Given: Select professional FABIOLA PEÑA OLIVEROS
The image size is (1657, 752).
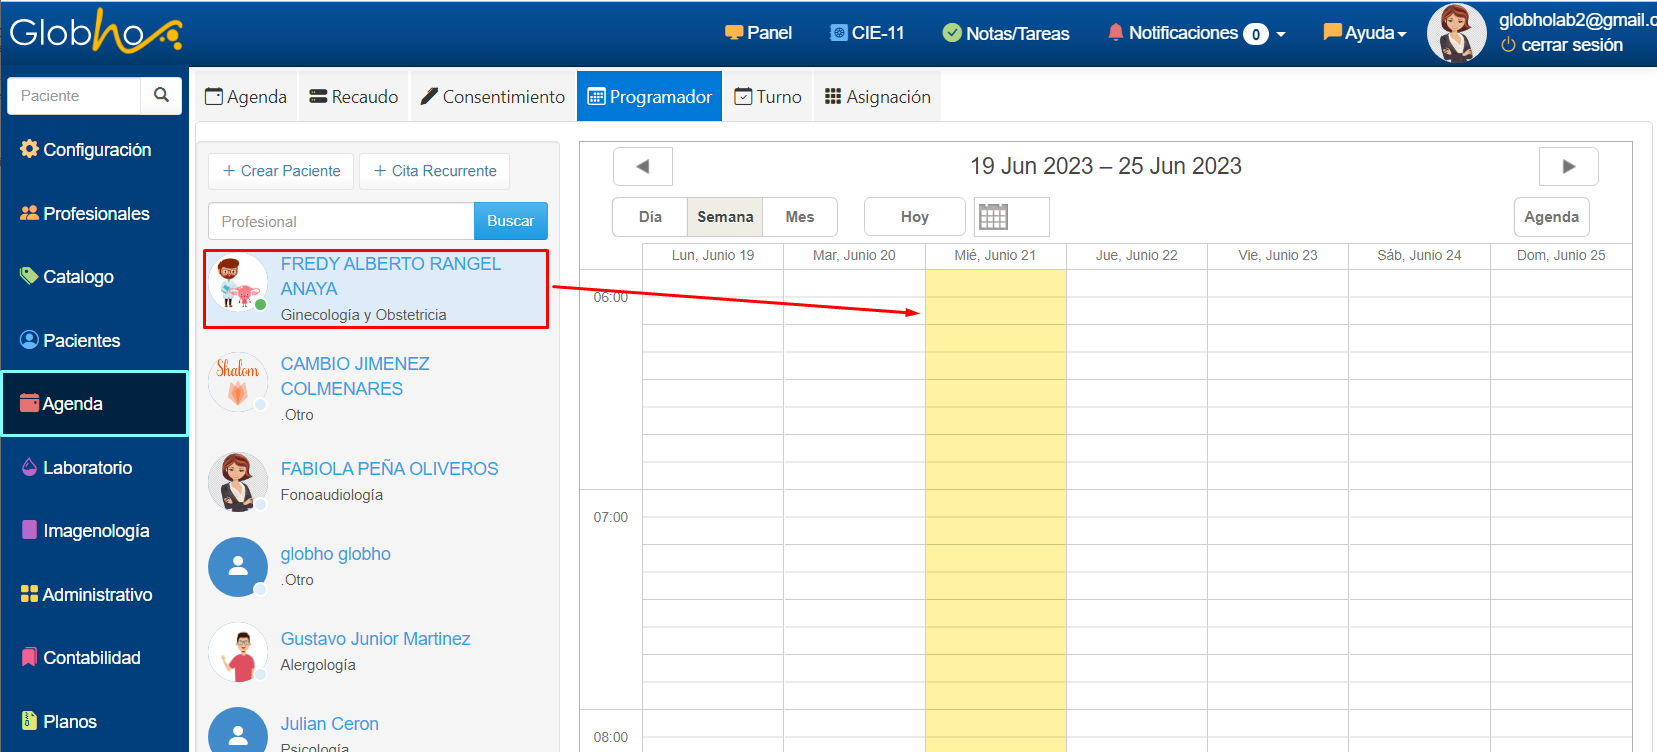Looking at the screenshot, I should (389, 469).
